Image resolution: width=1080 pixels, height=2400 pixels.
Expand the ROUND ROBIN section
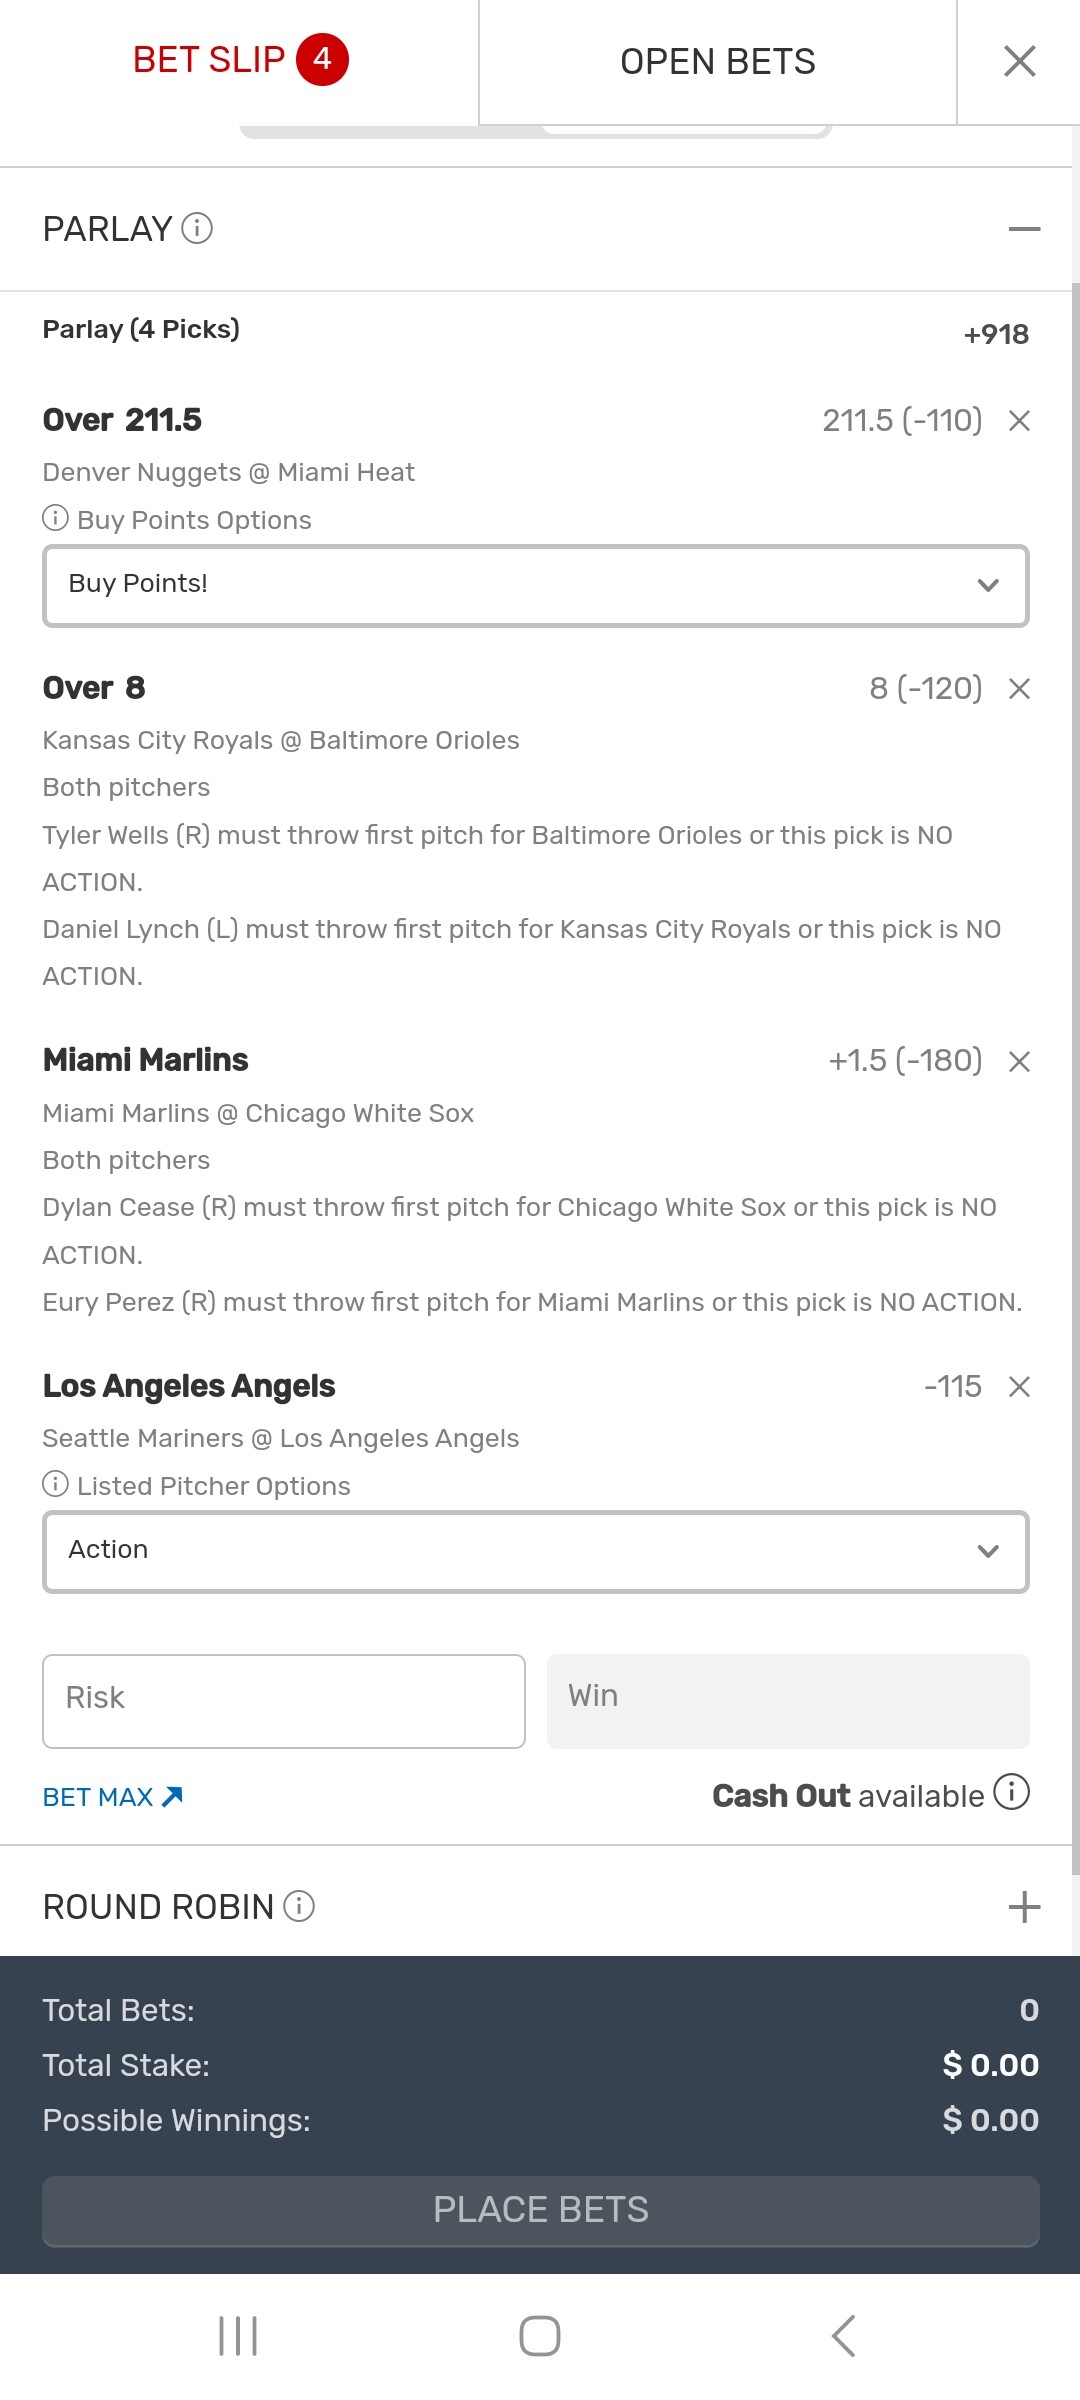pos(1024,1907)
